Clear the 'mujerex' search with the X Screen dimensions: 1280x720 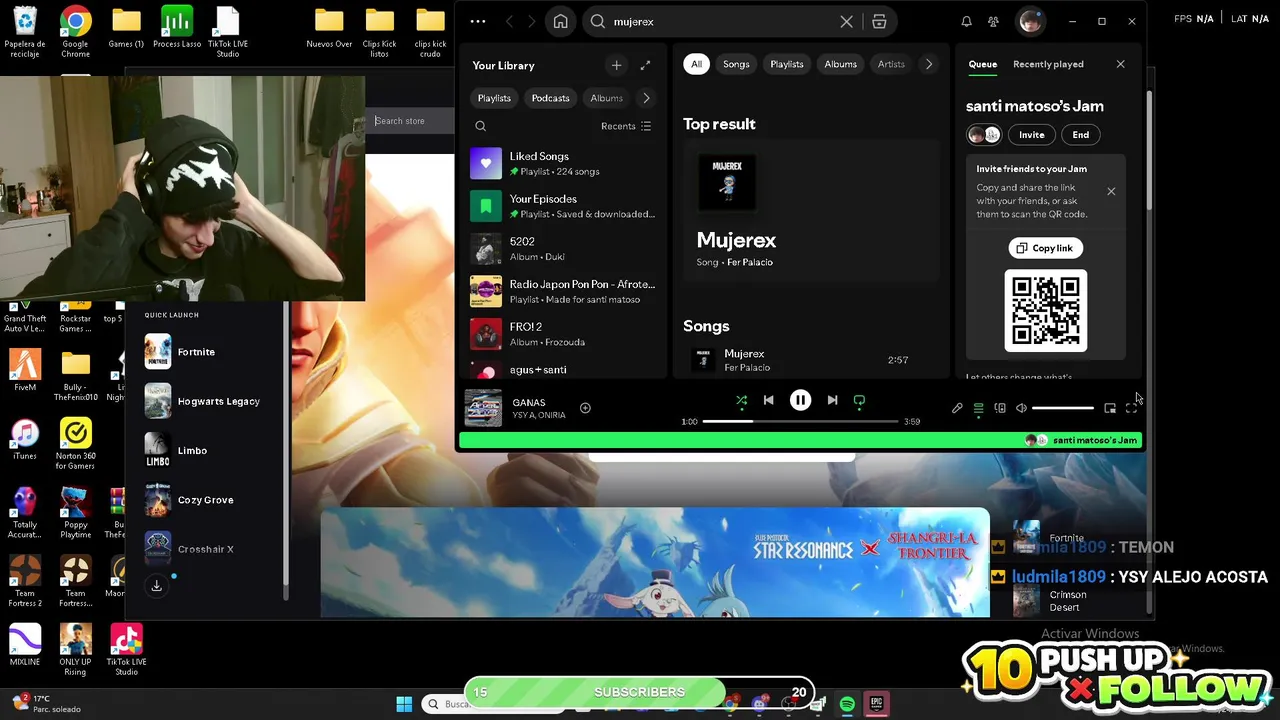pyautogui.click(x=846, y=21)
